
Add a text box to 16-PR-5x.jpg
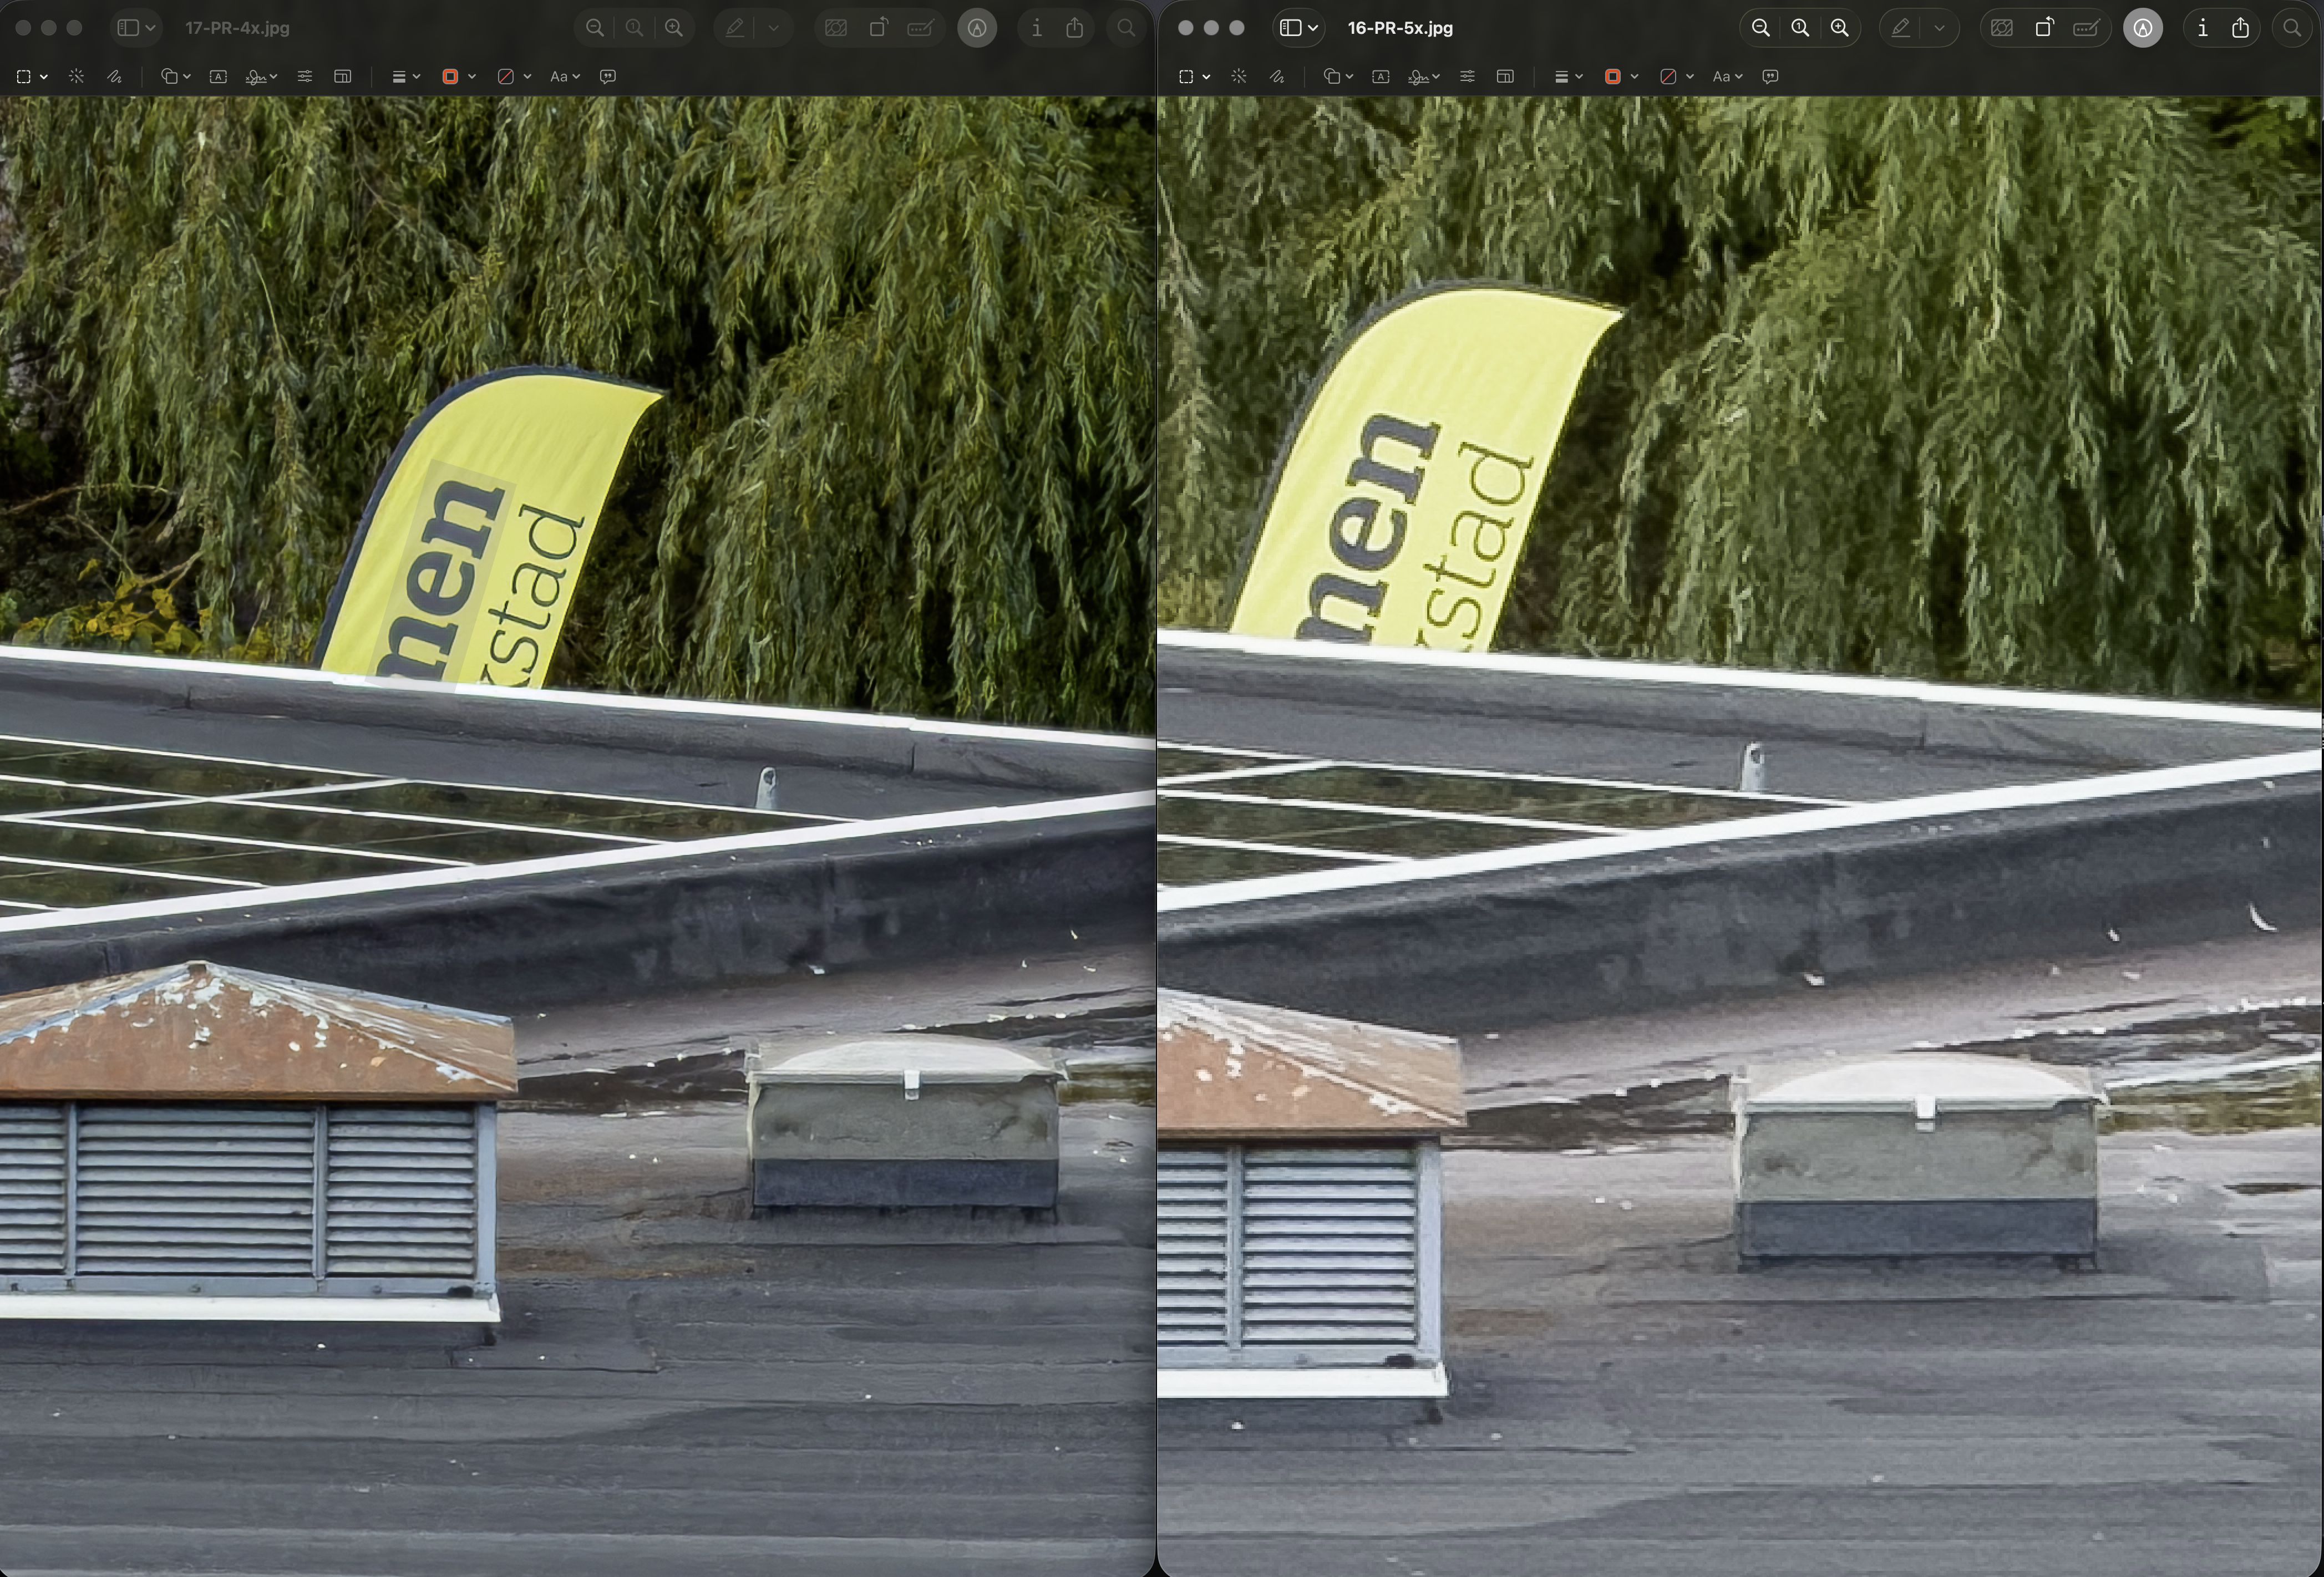(1380, 76)
